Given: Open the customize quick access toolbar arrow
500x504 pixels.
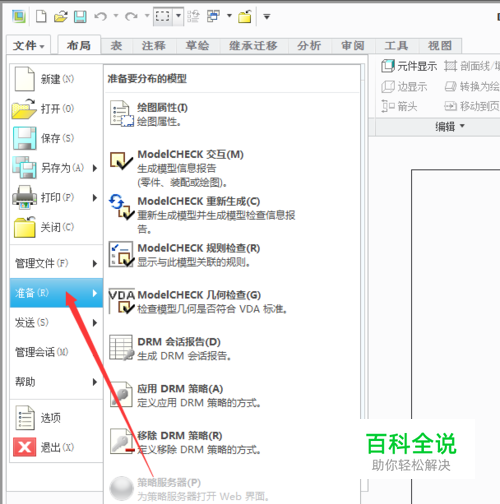Looking at the screenshot, I should [x=267, y=16].
